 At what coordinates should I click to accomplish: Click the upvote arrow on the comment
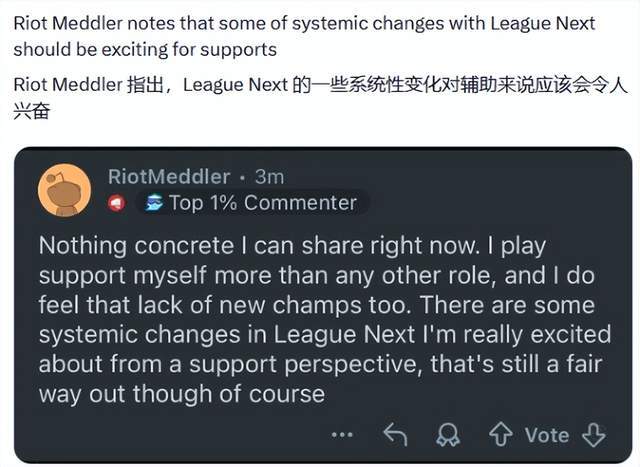(500, 435)
